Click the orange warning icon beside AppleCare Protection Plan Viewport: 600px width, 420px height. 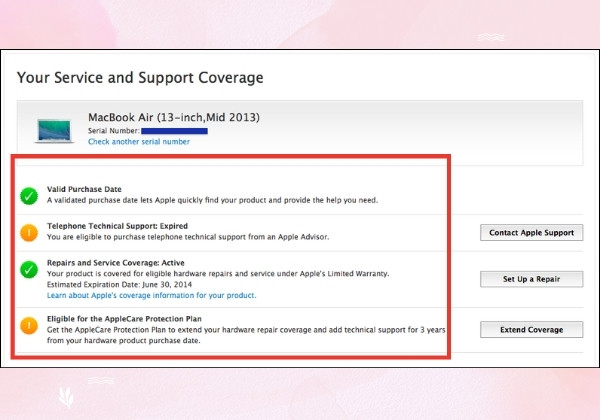coord(29,326)
